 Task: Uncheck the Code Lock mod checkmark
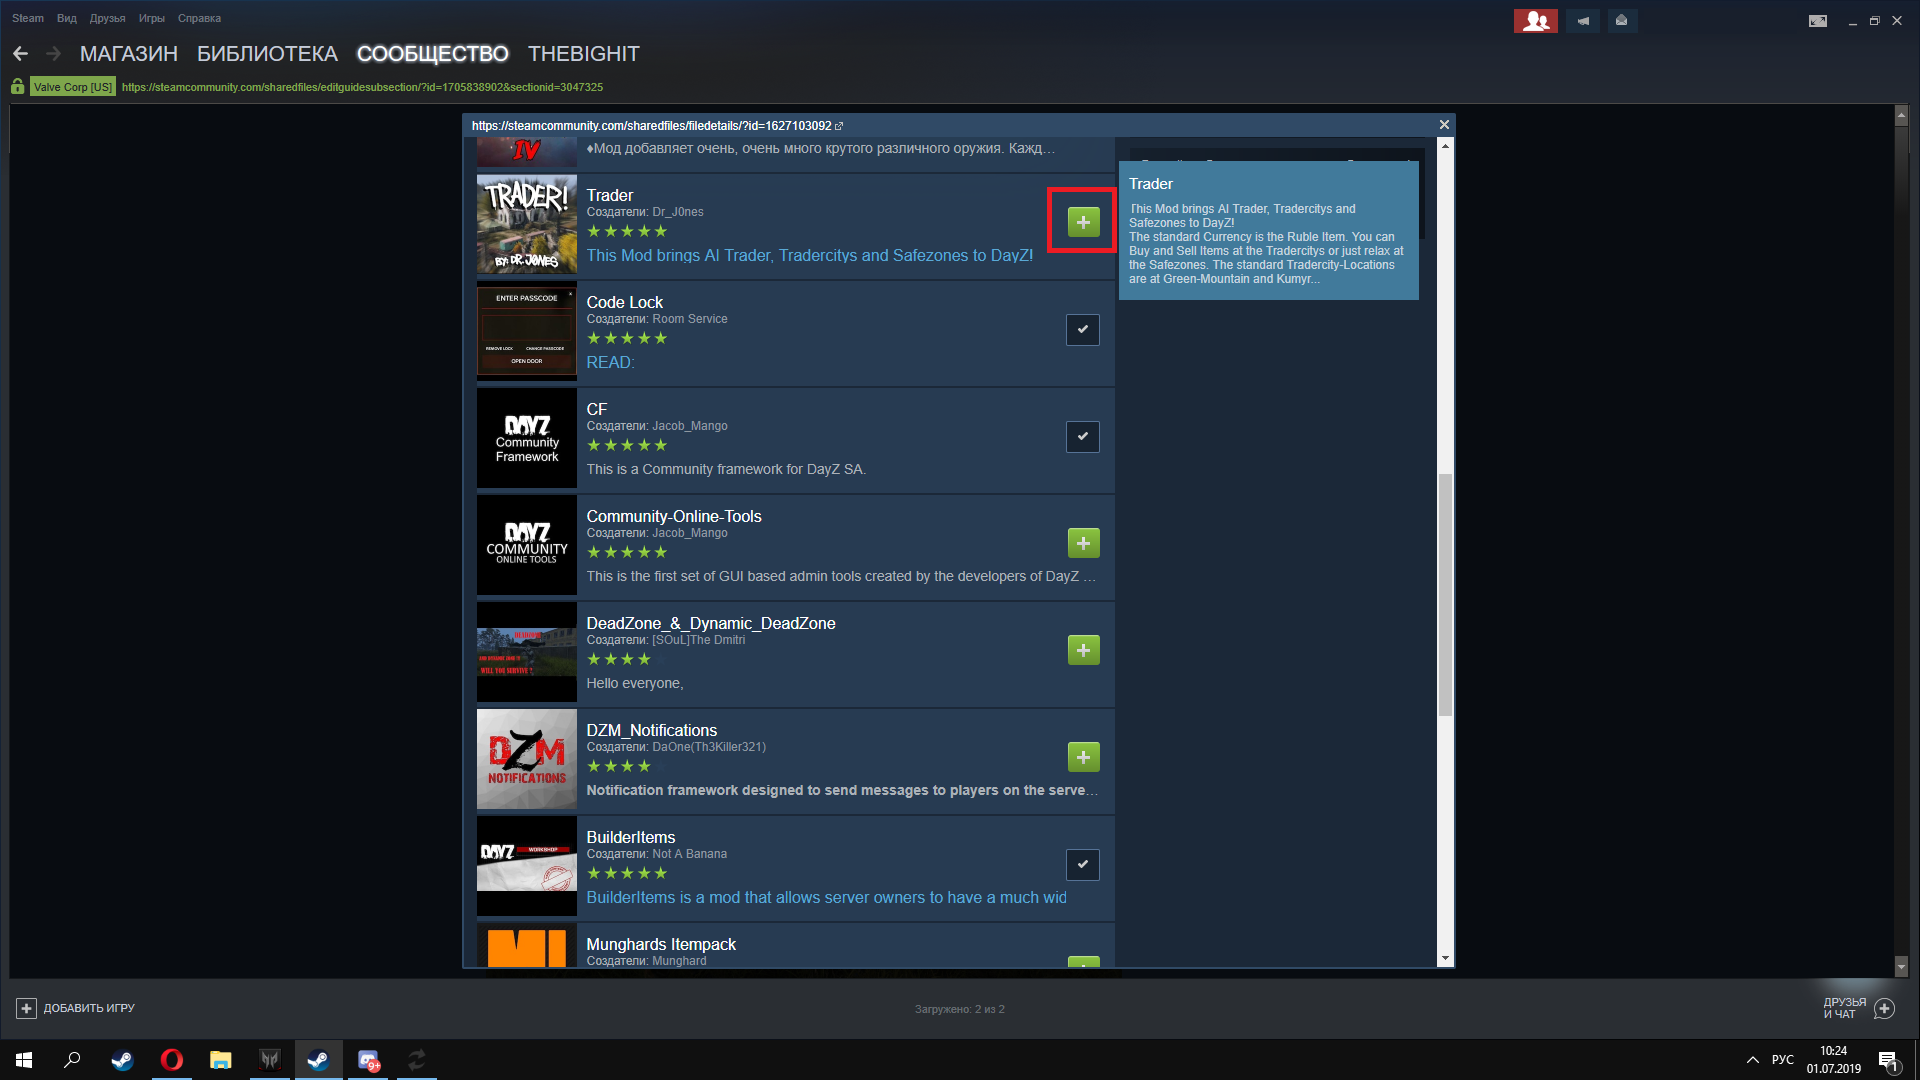point(1083,330)
